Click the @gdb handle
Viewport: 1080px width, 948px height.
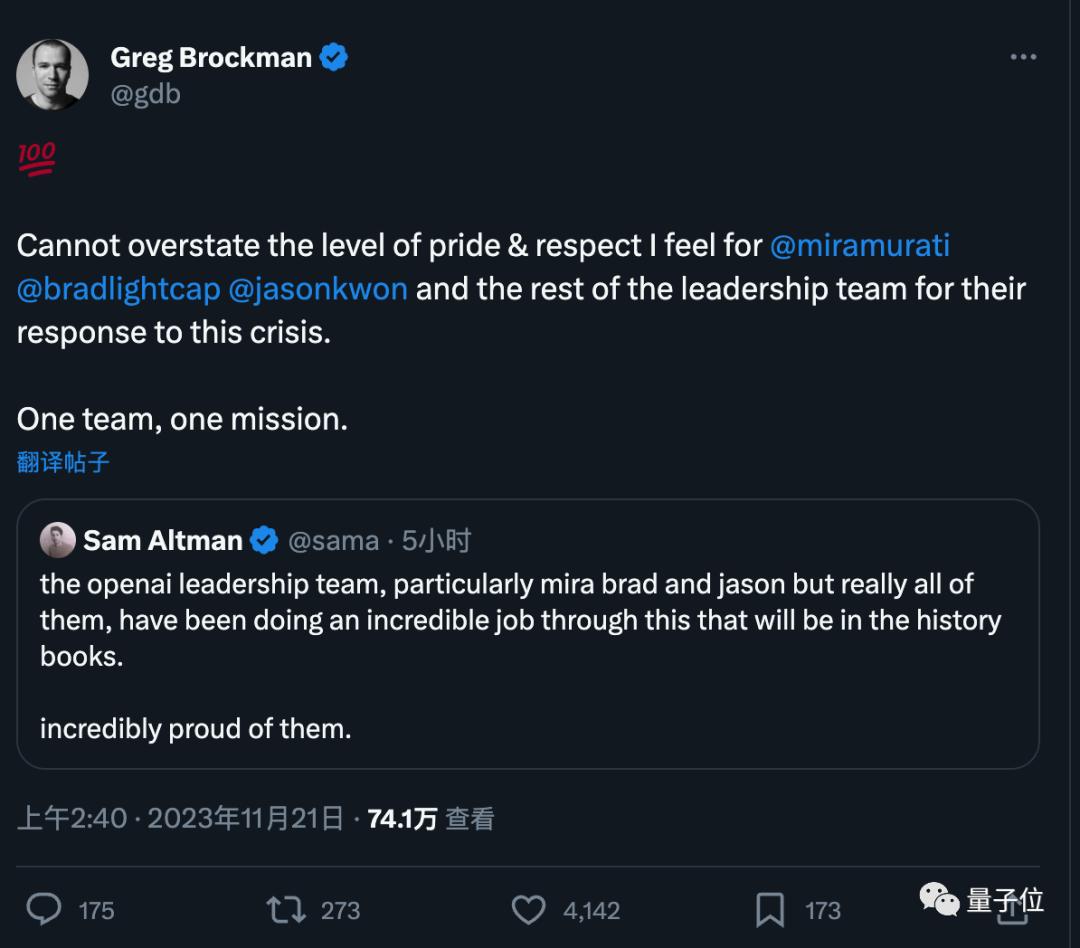click(x=145, y=95)
